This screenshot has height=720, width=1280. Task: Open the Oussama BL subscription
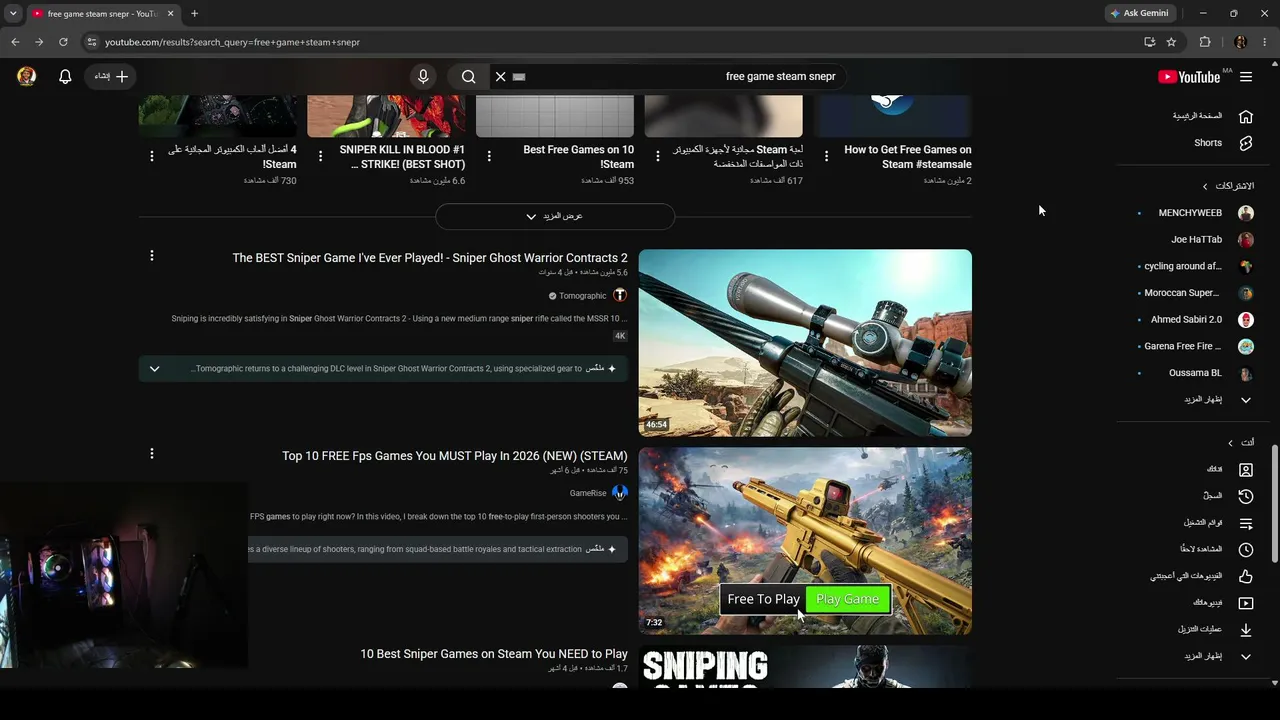(x=1196, y=373)
